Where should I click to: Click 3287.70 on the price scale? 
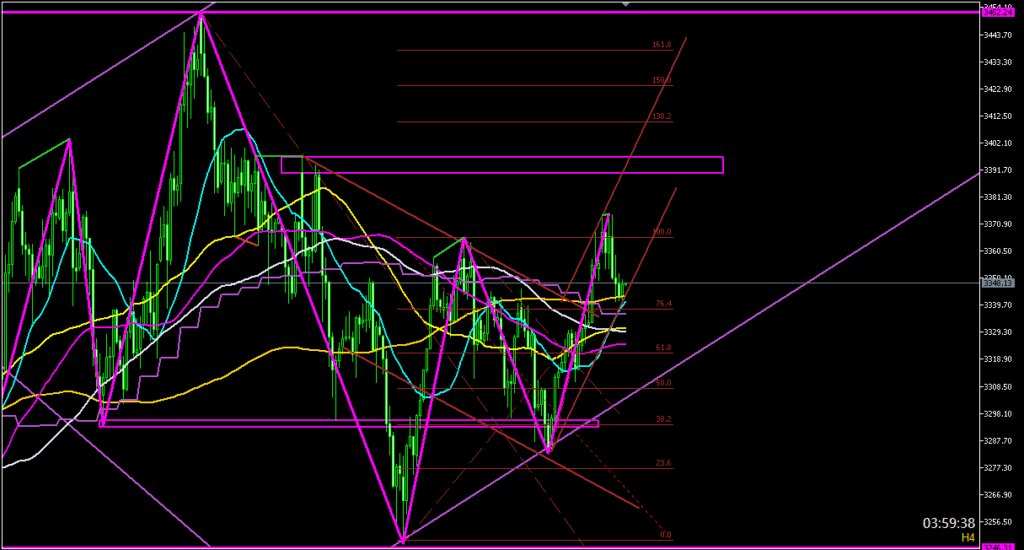coord(999,441)
